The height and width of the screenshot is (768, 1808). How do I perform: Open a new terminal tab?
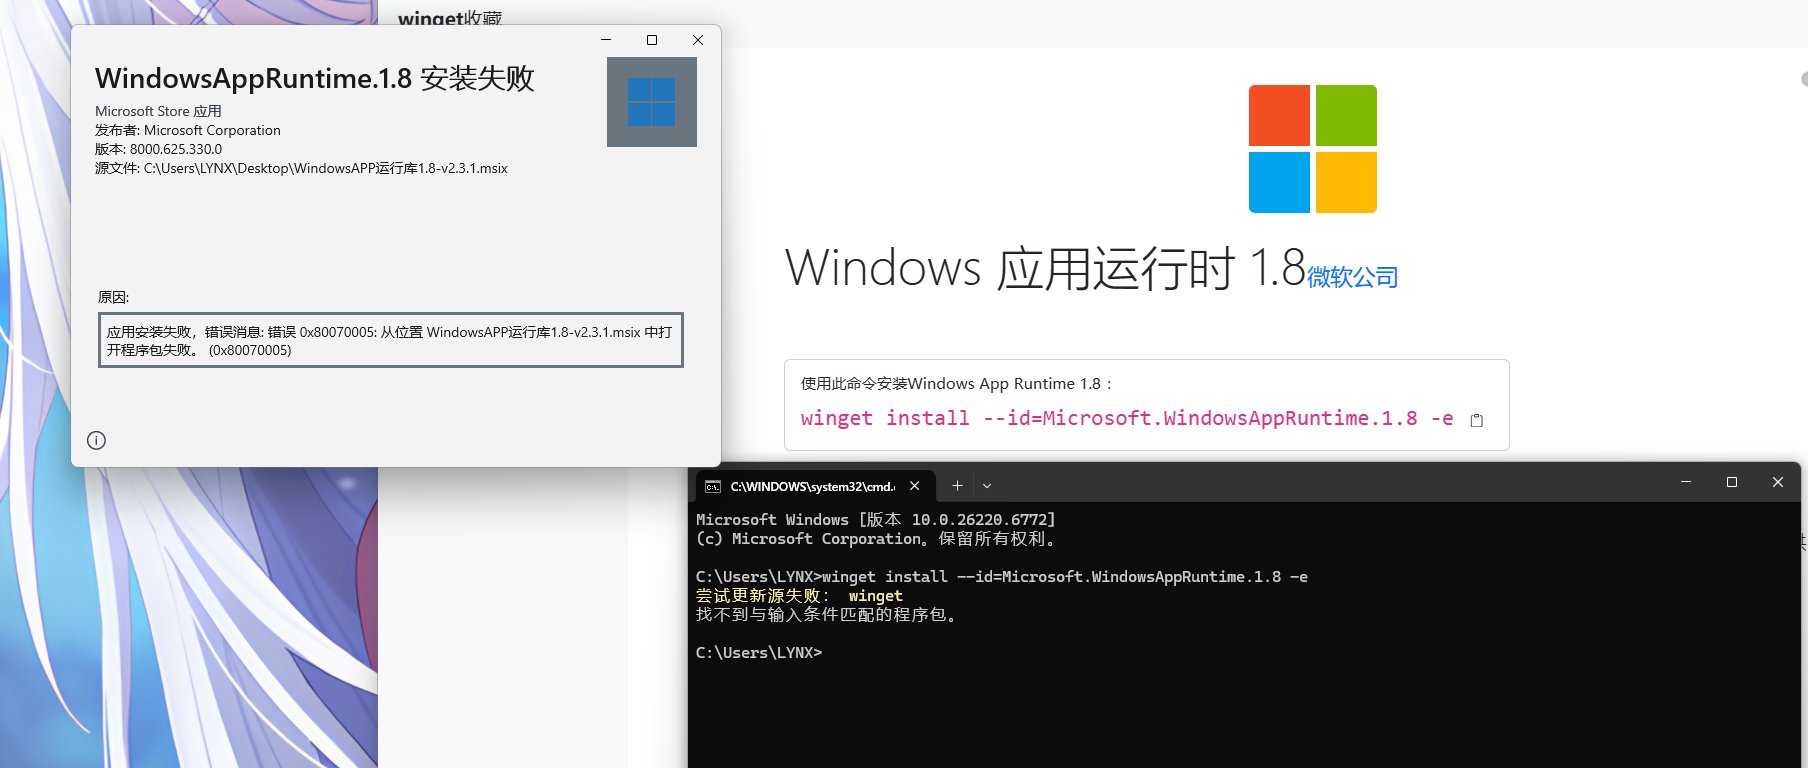(957, 485)
